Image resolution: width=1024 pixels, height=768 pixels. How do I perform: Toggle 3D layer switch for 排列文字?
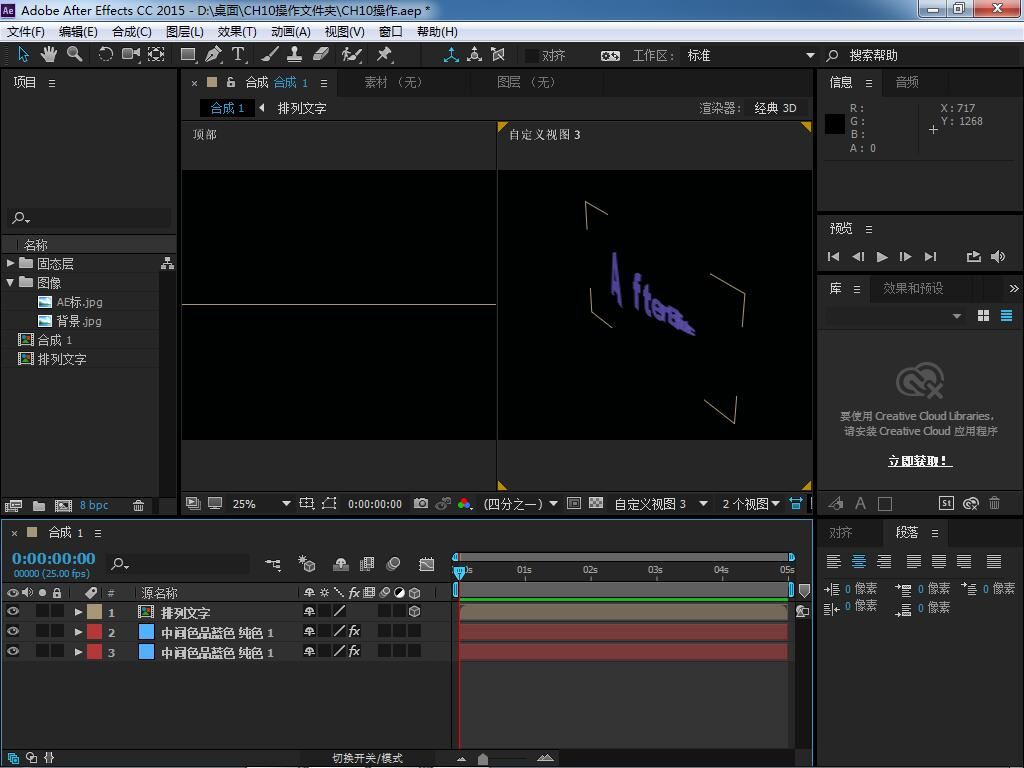click(x=414, y=611)
